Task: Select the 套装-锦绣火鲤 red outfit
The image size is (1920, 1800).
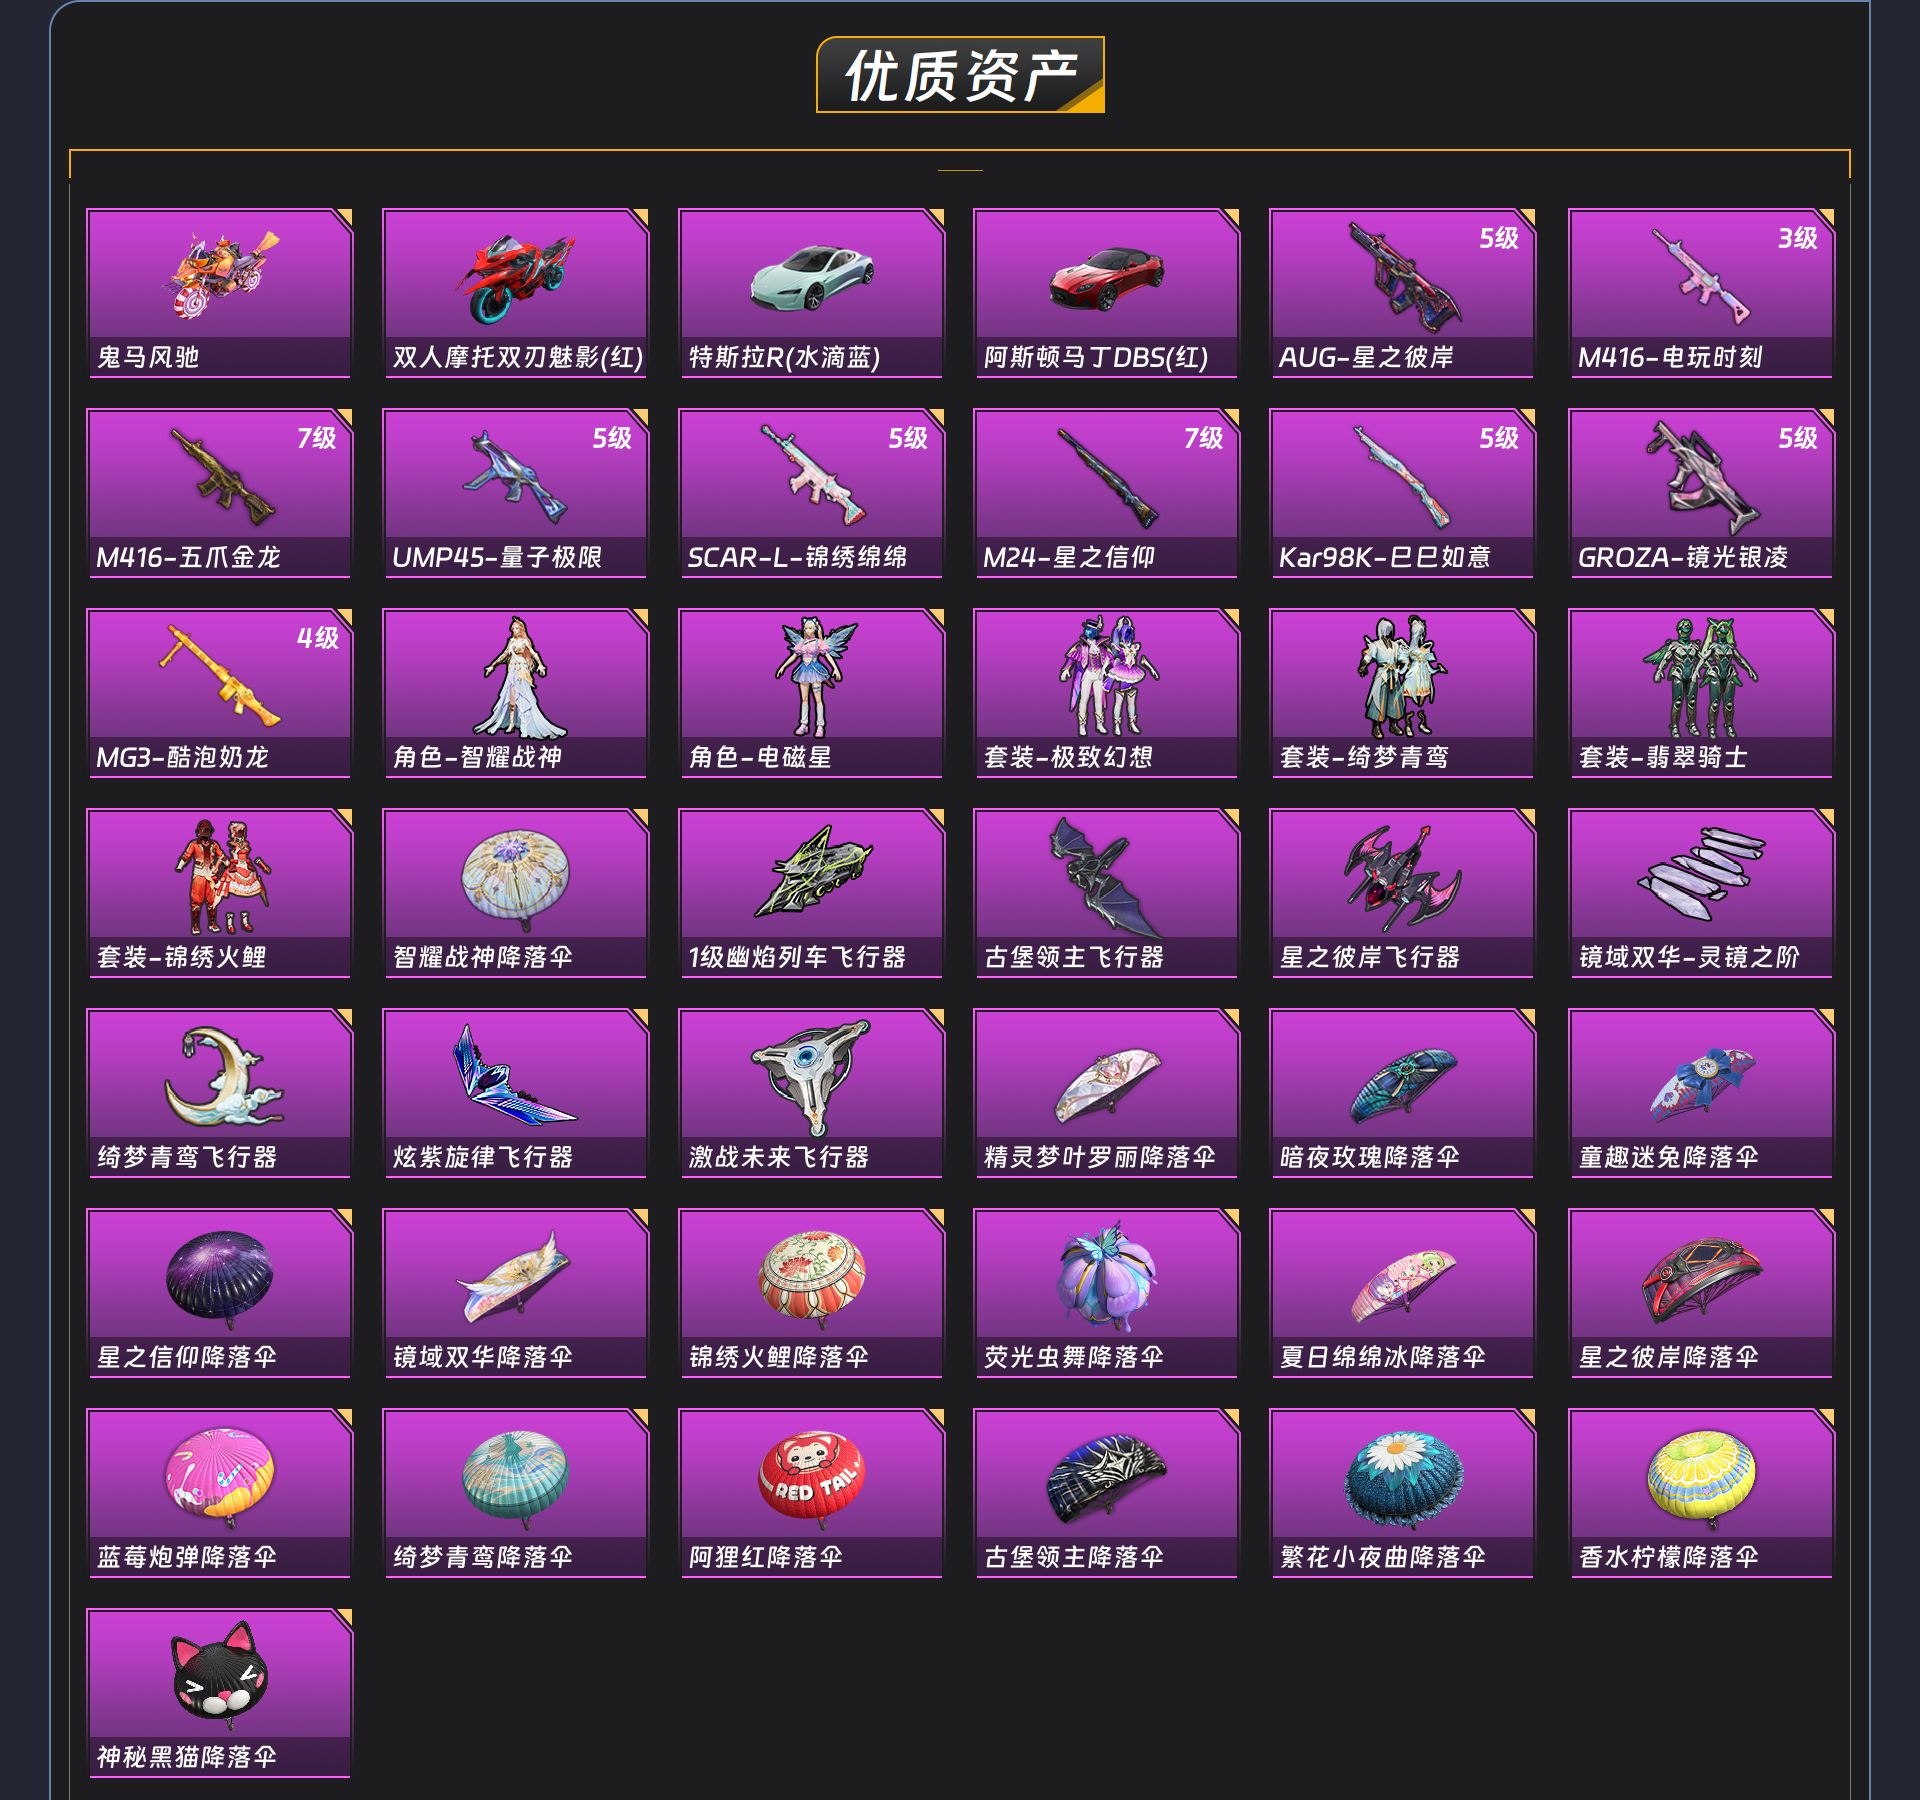Action: point(220,893)
